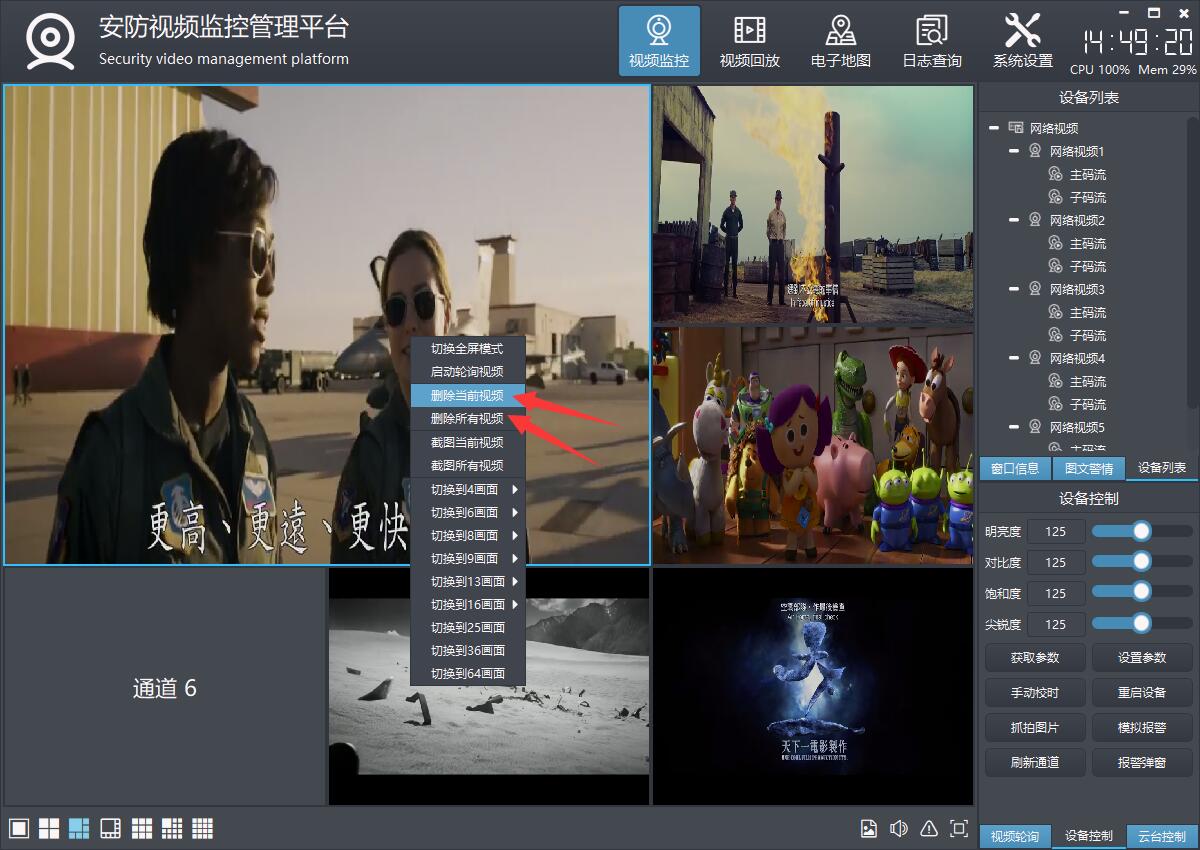1200x850 pixels.
Task: Open the 电子地图 map module
Action: [x=840, y=42]
